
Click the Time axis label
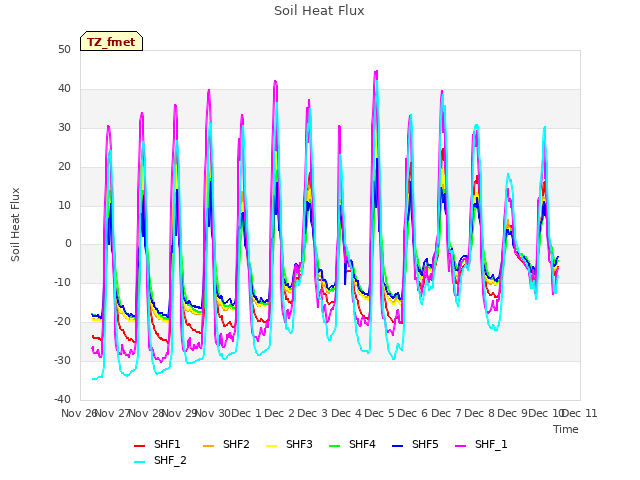click(566, 429)
